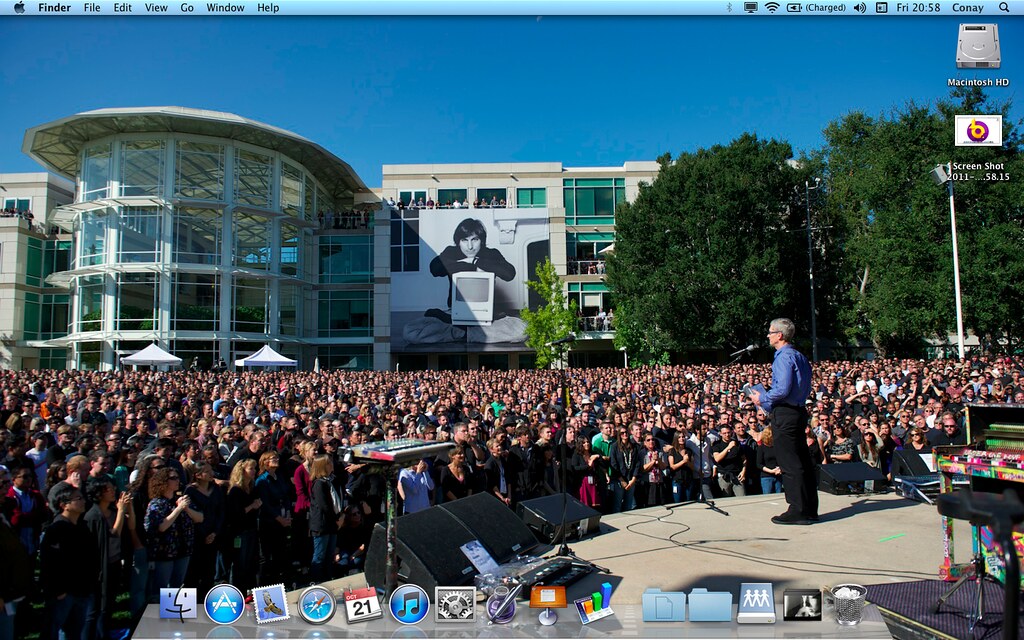Launch the App Store from the Dock

224,604
